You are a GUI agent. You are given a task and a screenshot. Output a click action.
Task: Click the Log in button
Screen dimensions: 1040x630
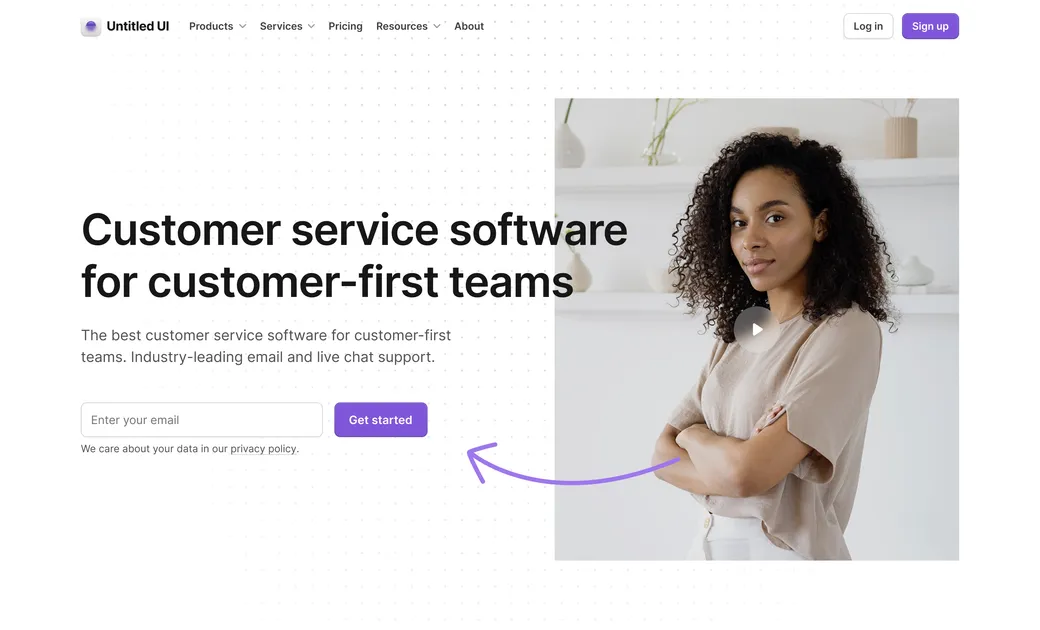(x=868, y=27)
